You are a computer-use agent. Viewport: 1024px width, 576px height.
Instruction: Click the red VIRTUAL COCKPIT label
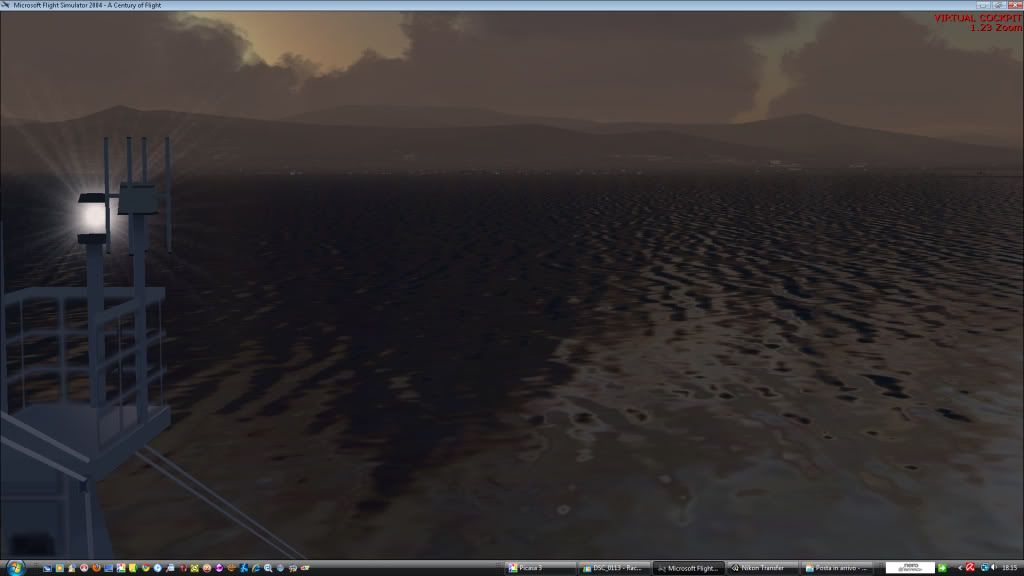[x=978, y=18]
